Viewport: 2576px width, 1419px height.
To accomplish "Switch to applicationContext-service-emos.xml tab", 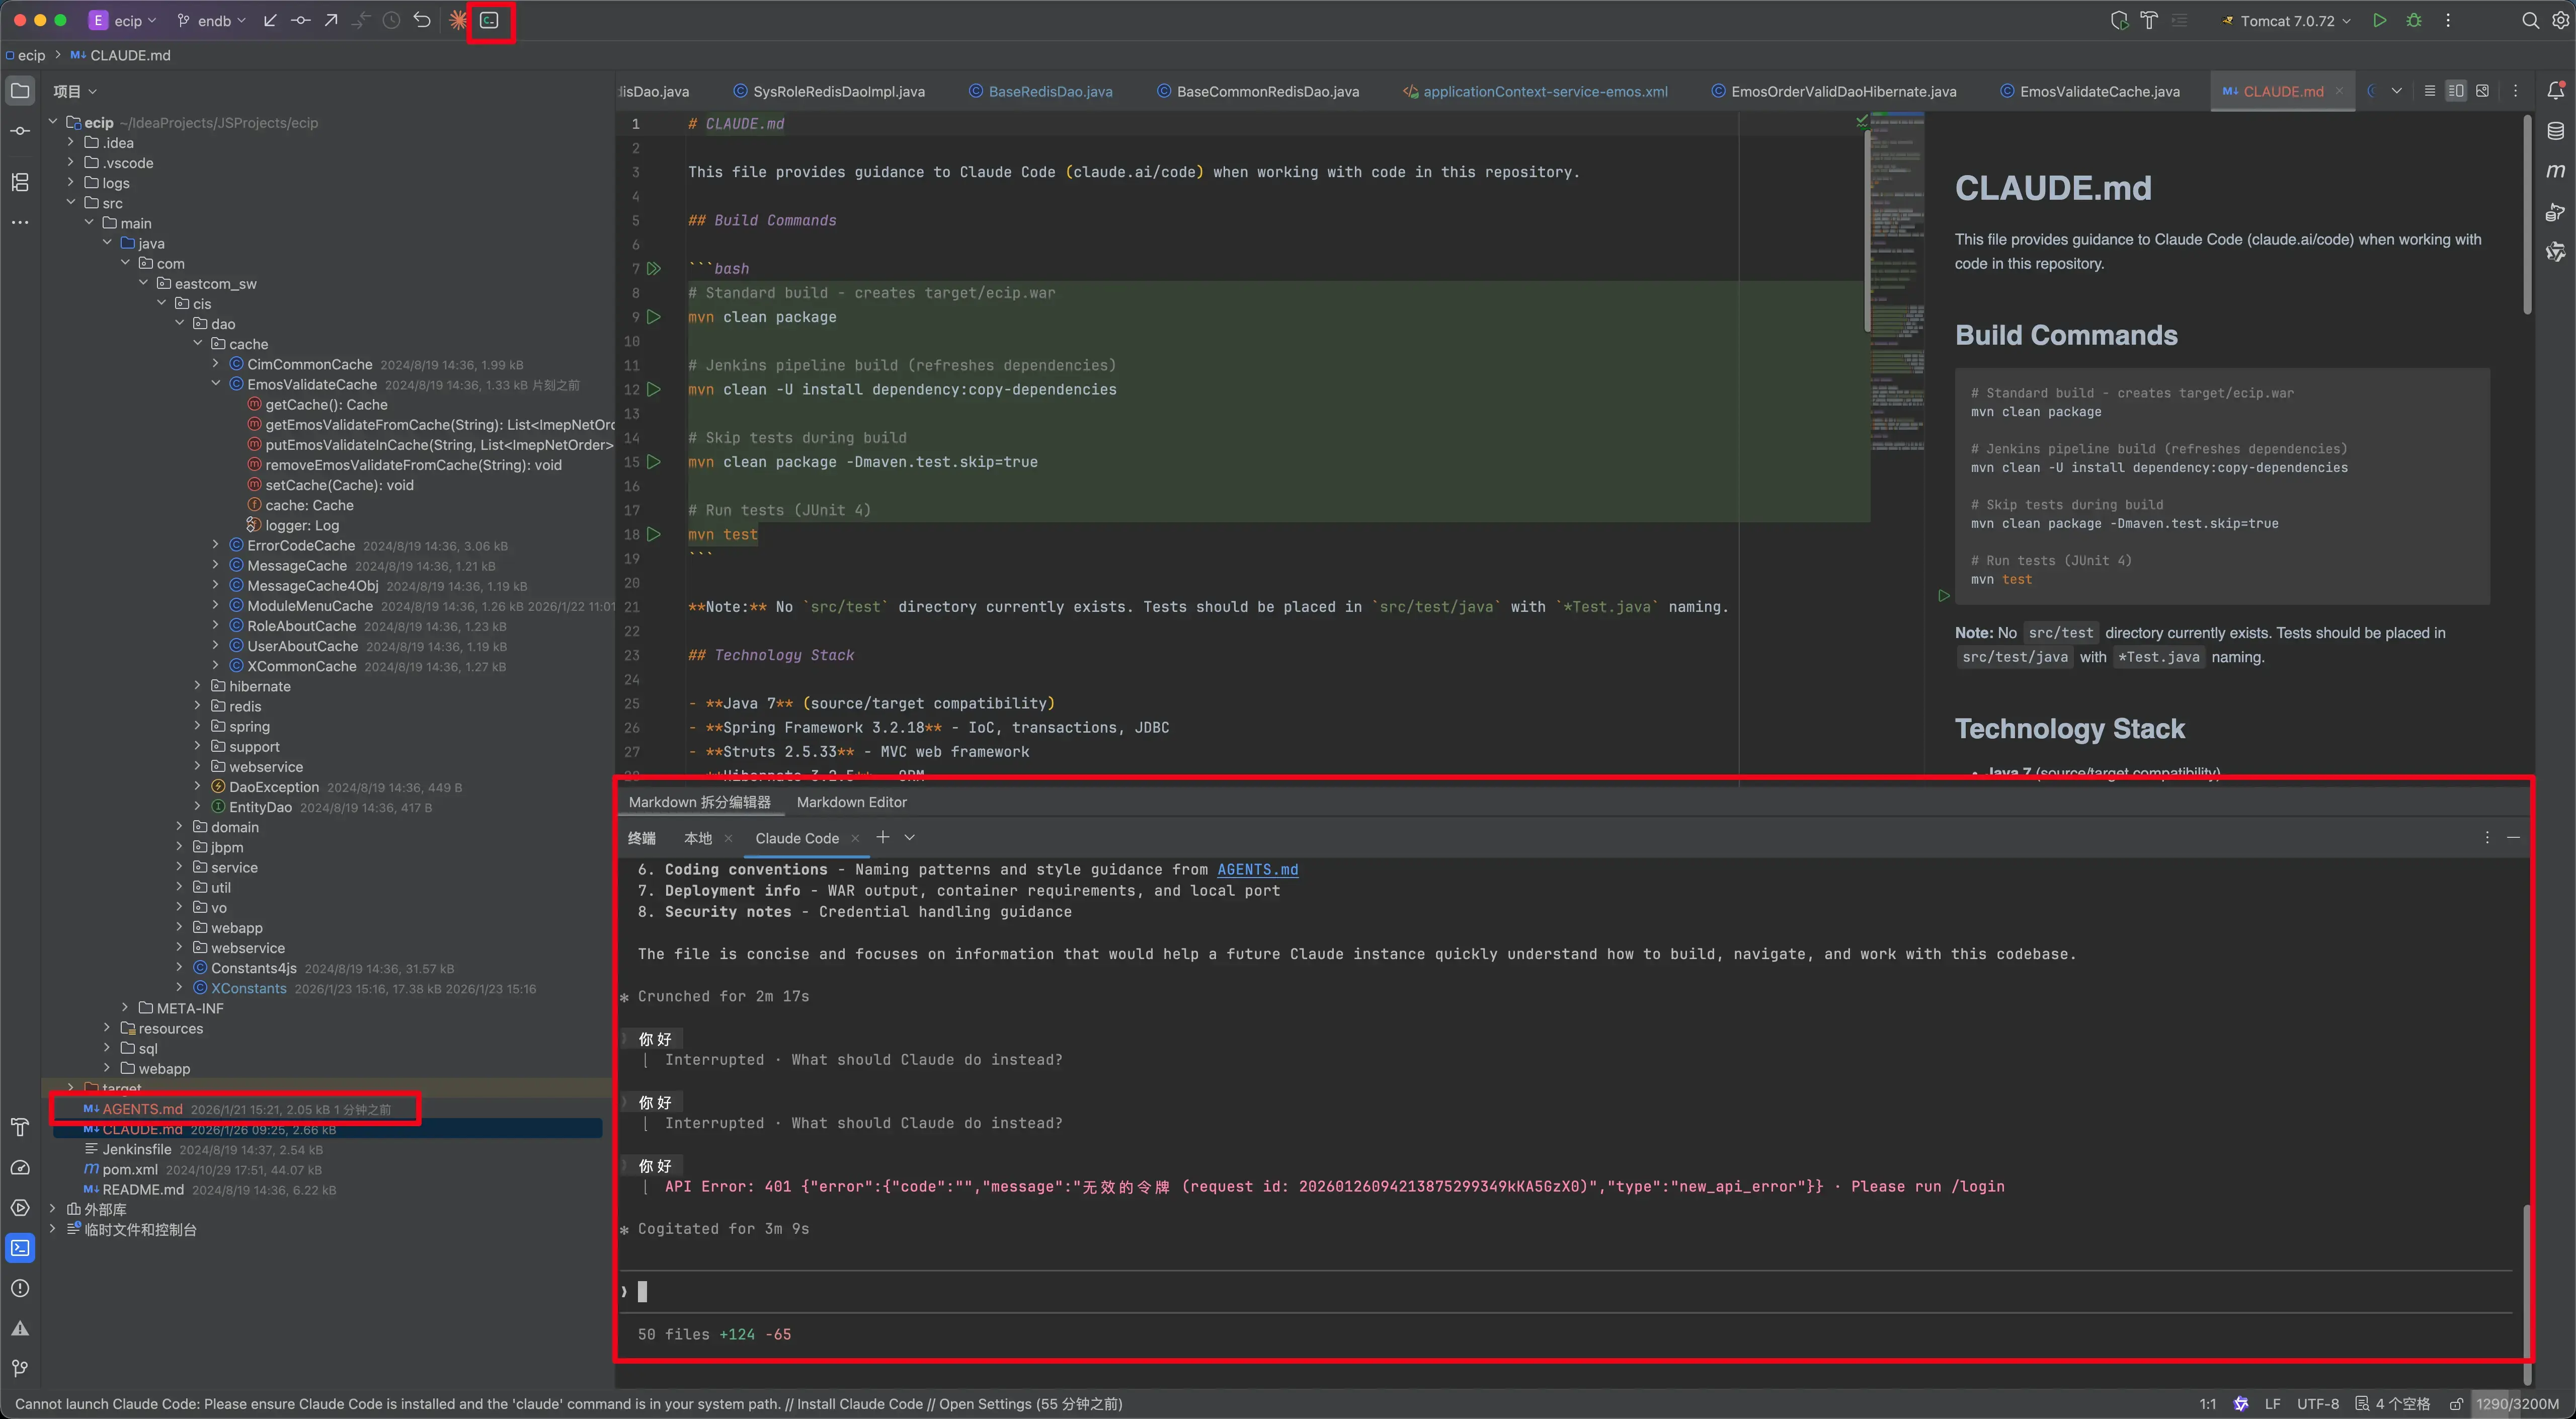I will [x=1535, y=91].
